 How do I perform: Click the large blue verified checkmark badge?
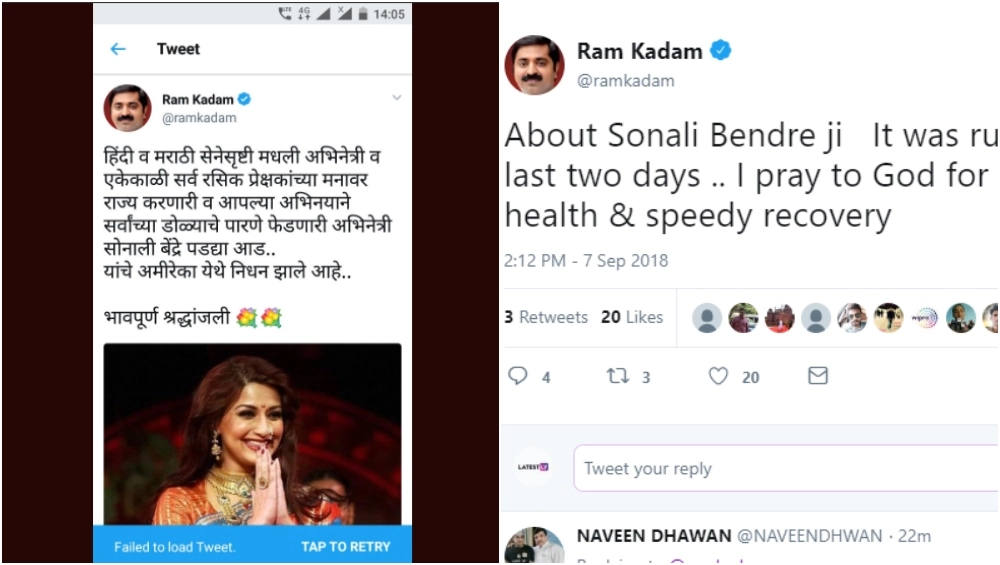pyautogui.click(x=720, y=50)
